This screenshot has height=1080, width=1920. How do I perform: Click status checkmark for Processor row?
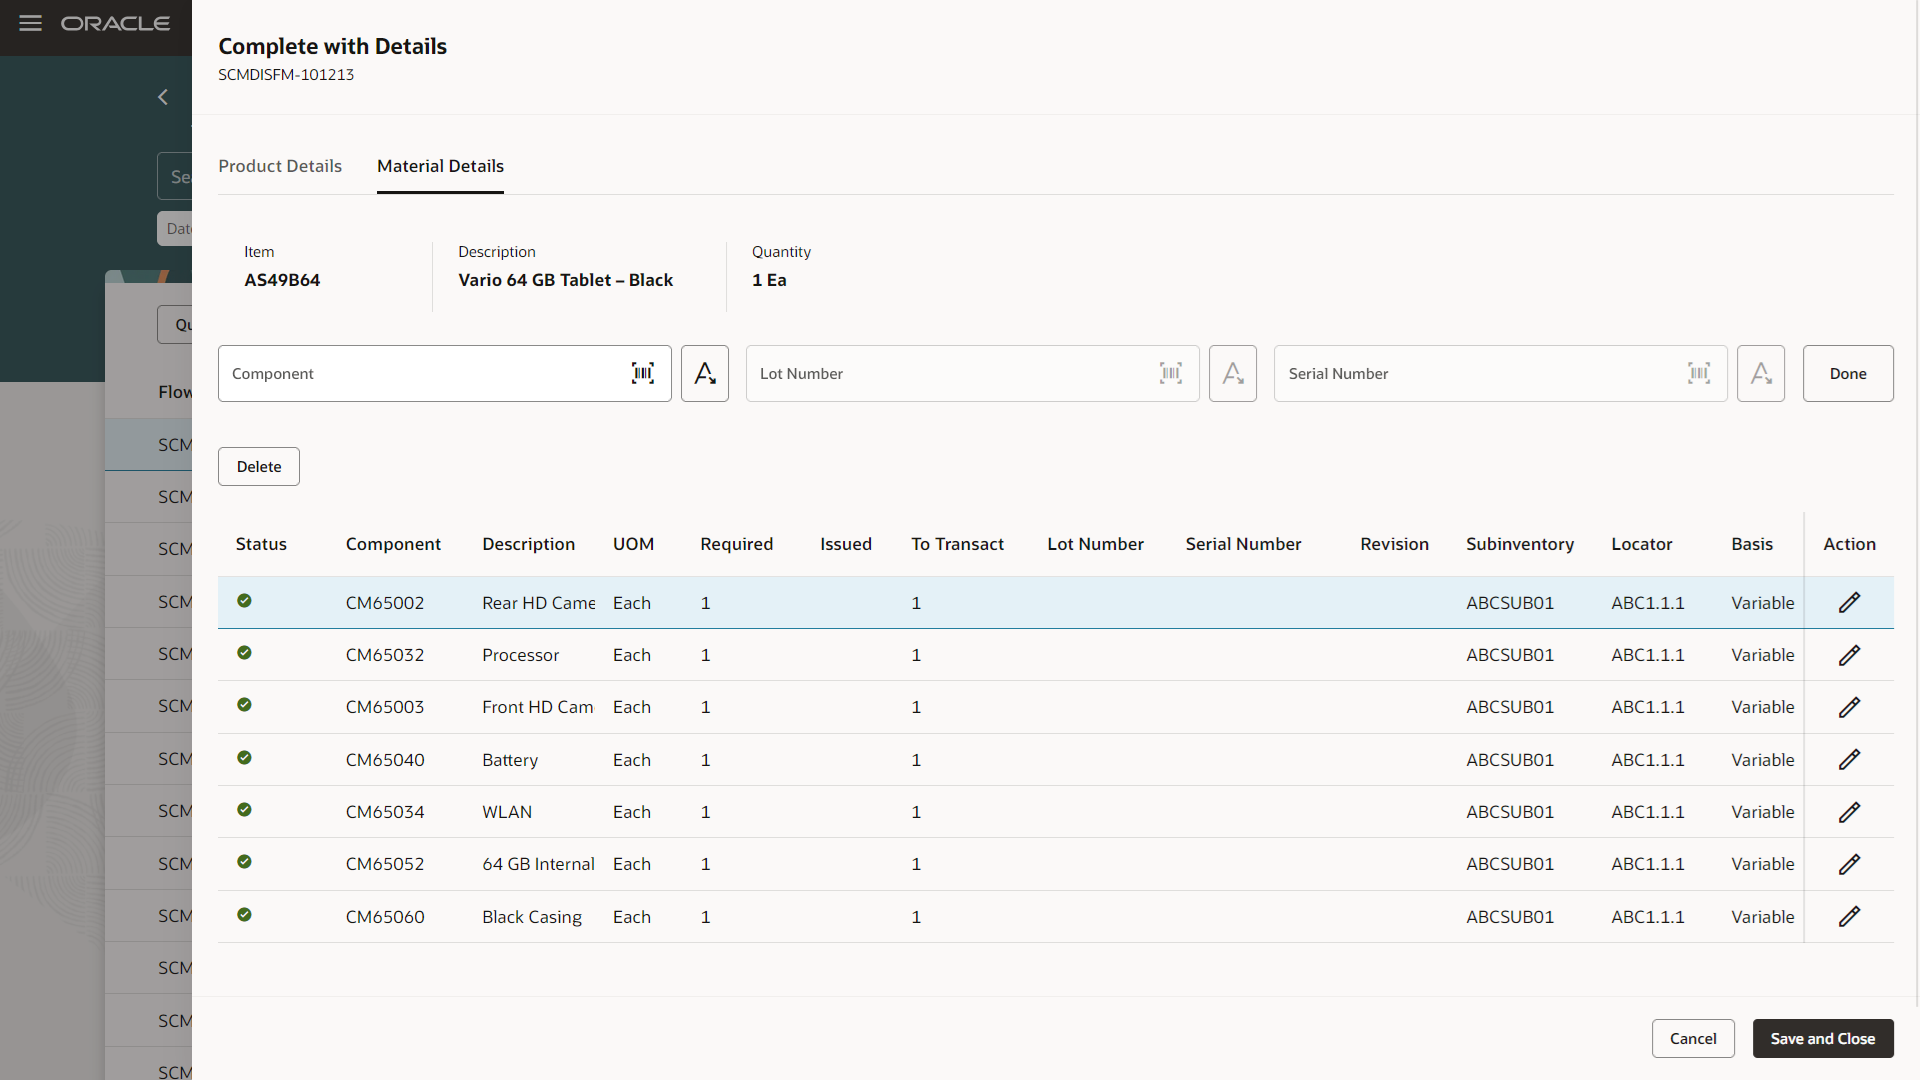click(244, 653)
